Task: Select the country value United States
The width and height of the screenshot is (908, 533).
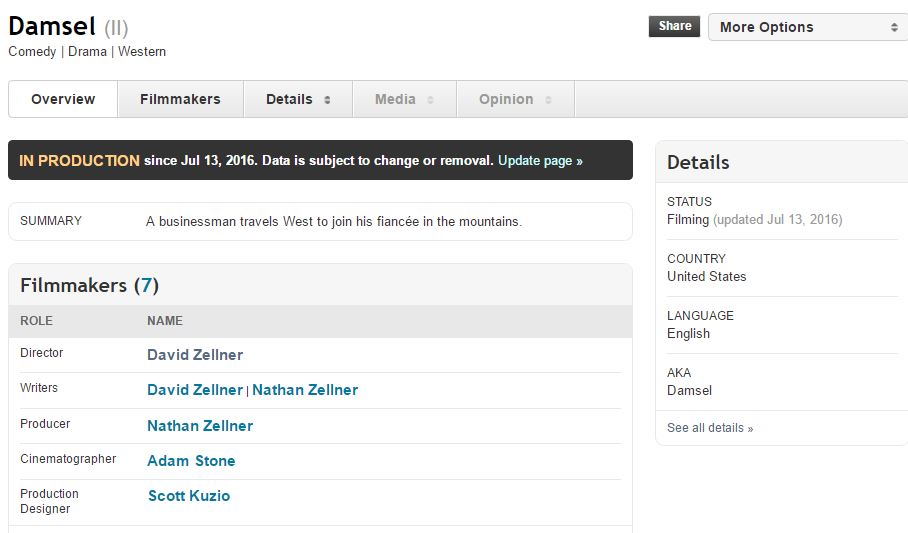Action: click(706, 276)
